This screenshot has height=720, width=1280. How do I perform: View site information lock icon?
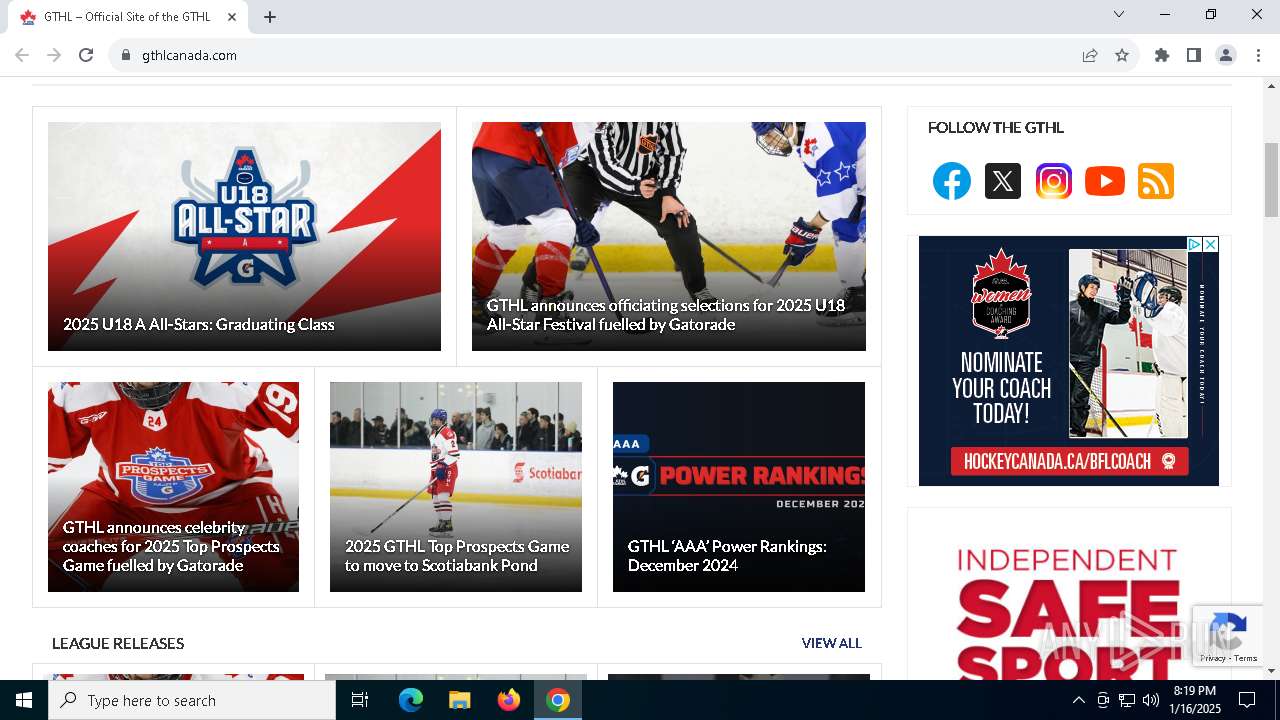[x=126, y=55]
